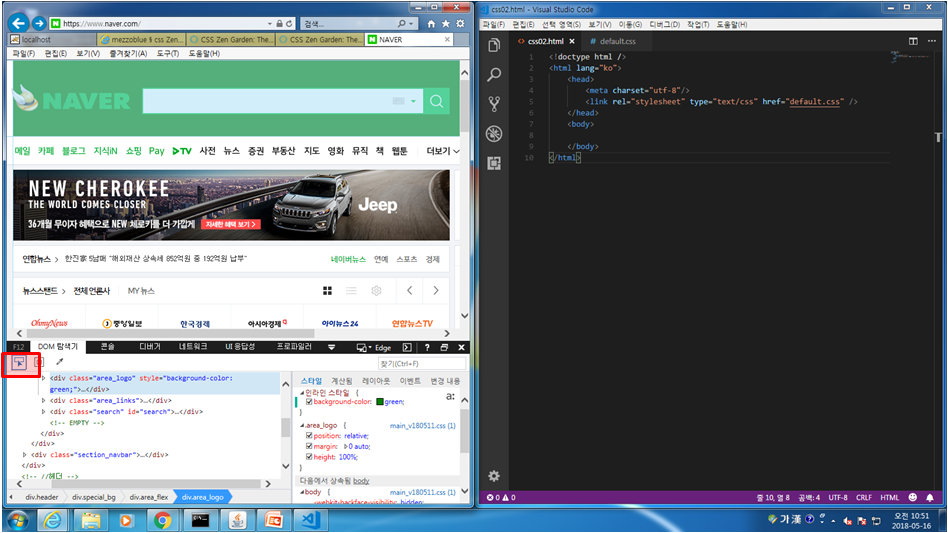The image size is (948, 533).
Task: Open the 콘솔 tab in F12 tools
Action: (107, 347)
